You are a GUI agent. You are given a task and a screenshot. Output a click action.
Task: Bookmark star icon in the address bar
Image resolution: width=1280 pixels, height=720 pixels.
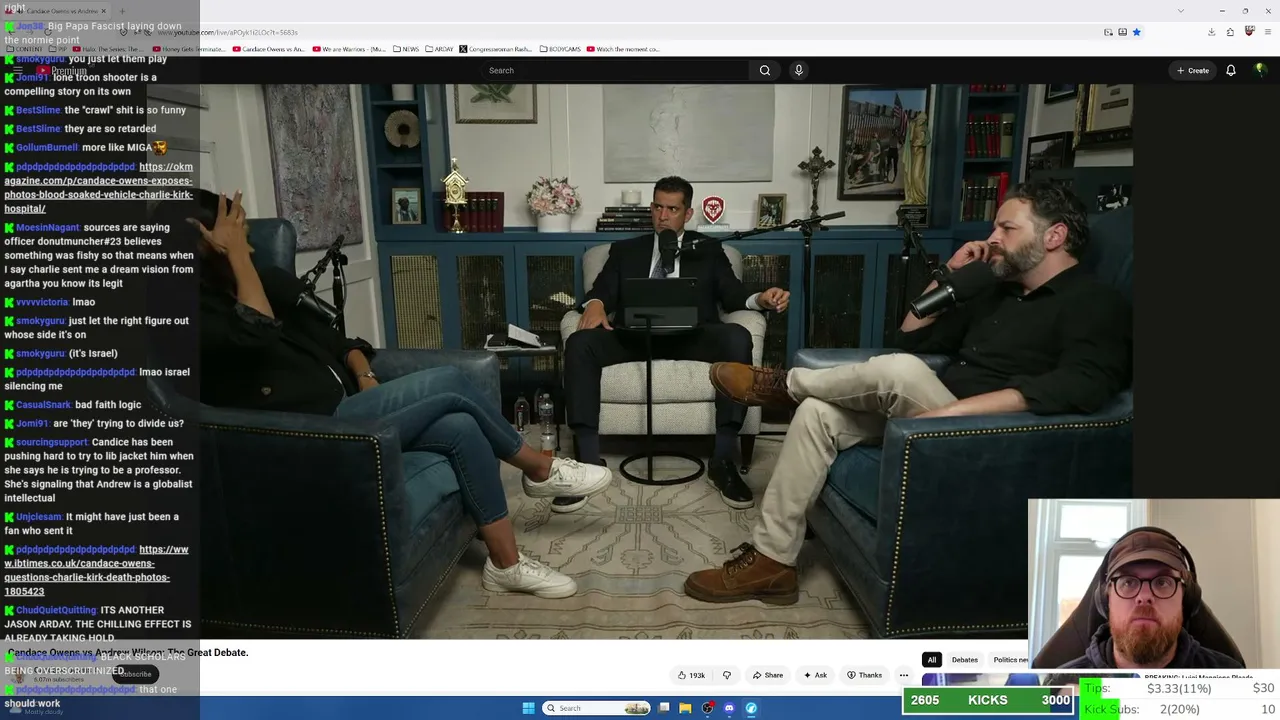click(x=1136, y=32)
